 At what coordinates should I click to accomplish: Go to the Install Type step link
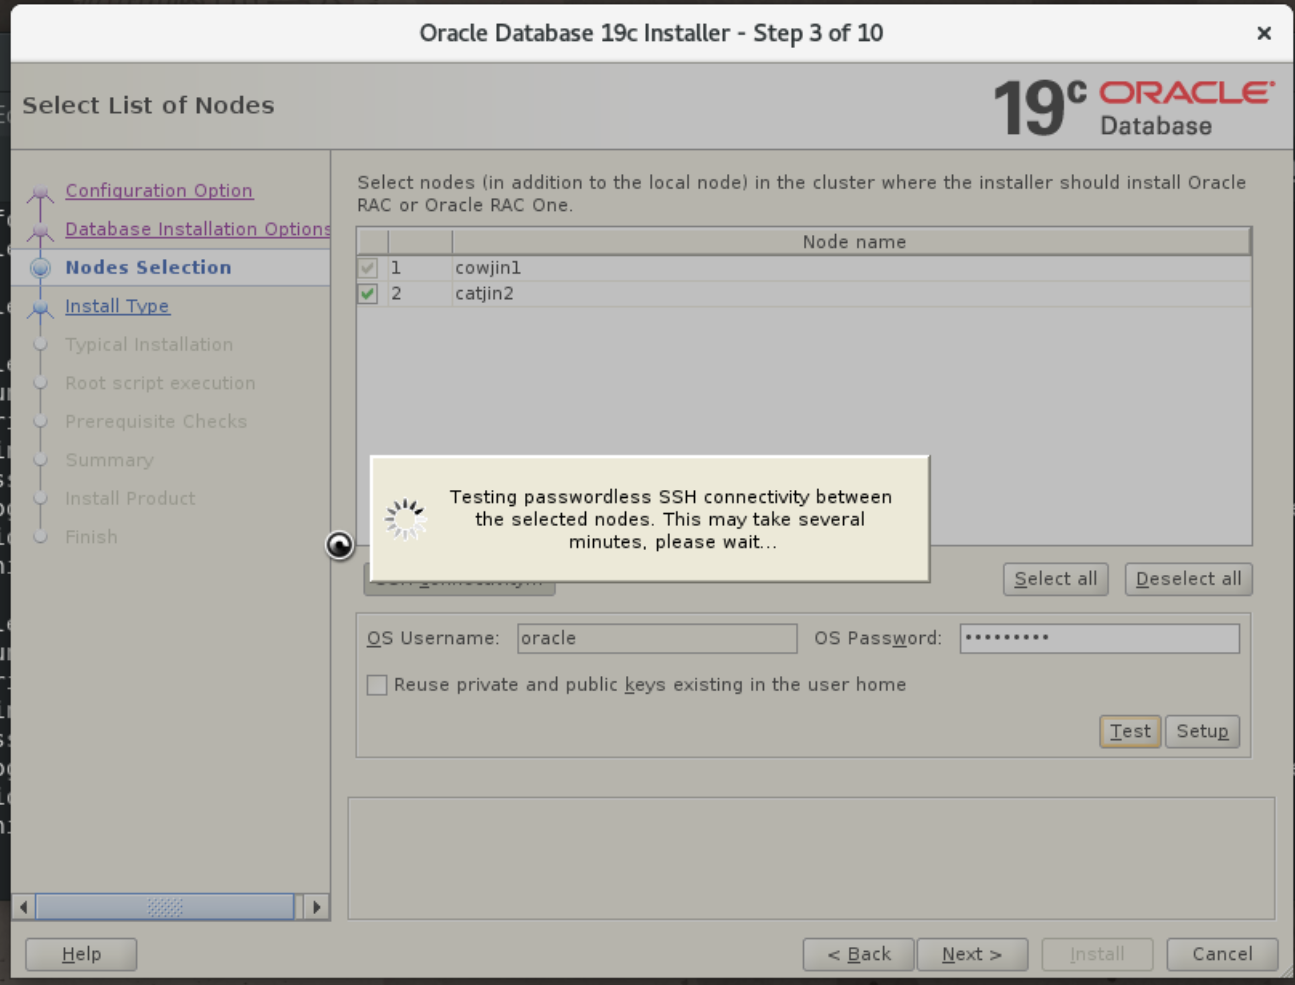click(x=117, y=306)
